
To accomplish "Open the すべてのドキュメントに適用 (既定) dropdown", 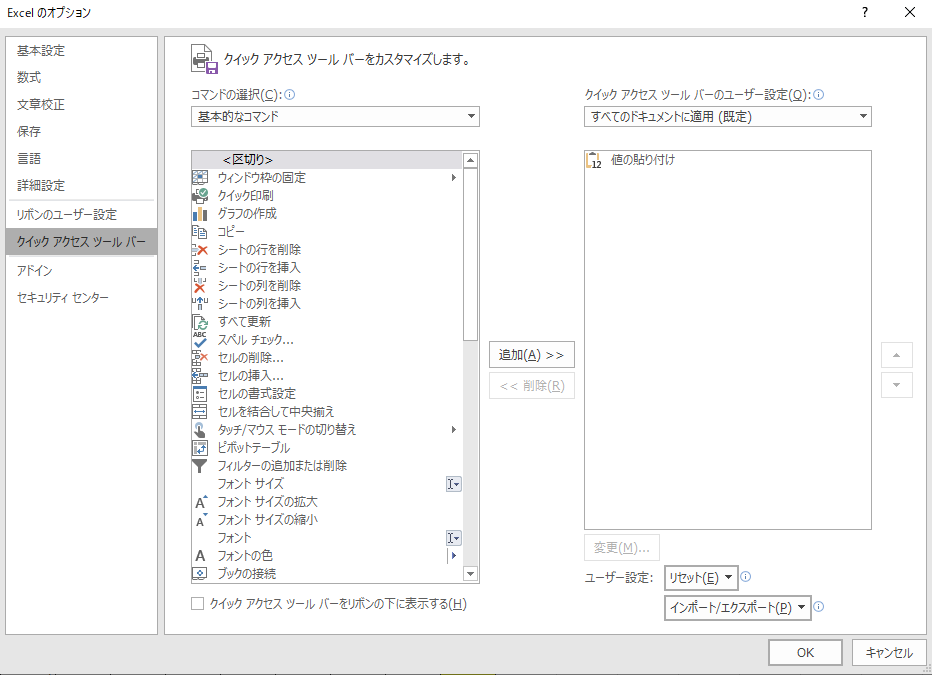I will pos(728,116).
